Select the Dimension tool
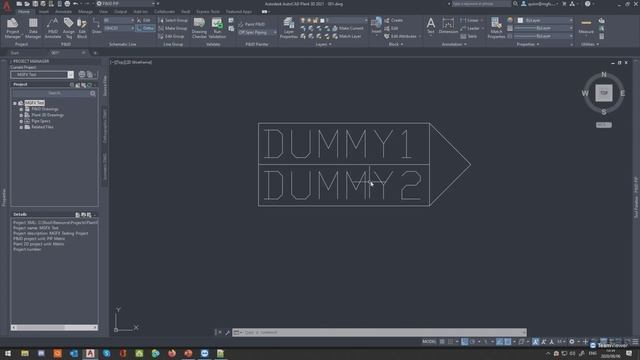The width and height of the screenshot is (640, 360). click(448, 25)
